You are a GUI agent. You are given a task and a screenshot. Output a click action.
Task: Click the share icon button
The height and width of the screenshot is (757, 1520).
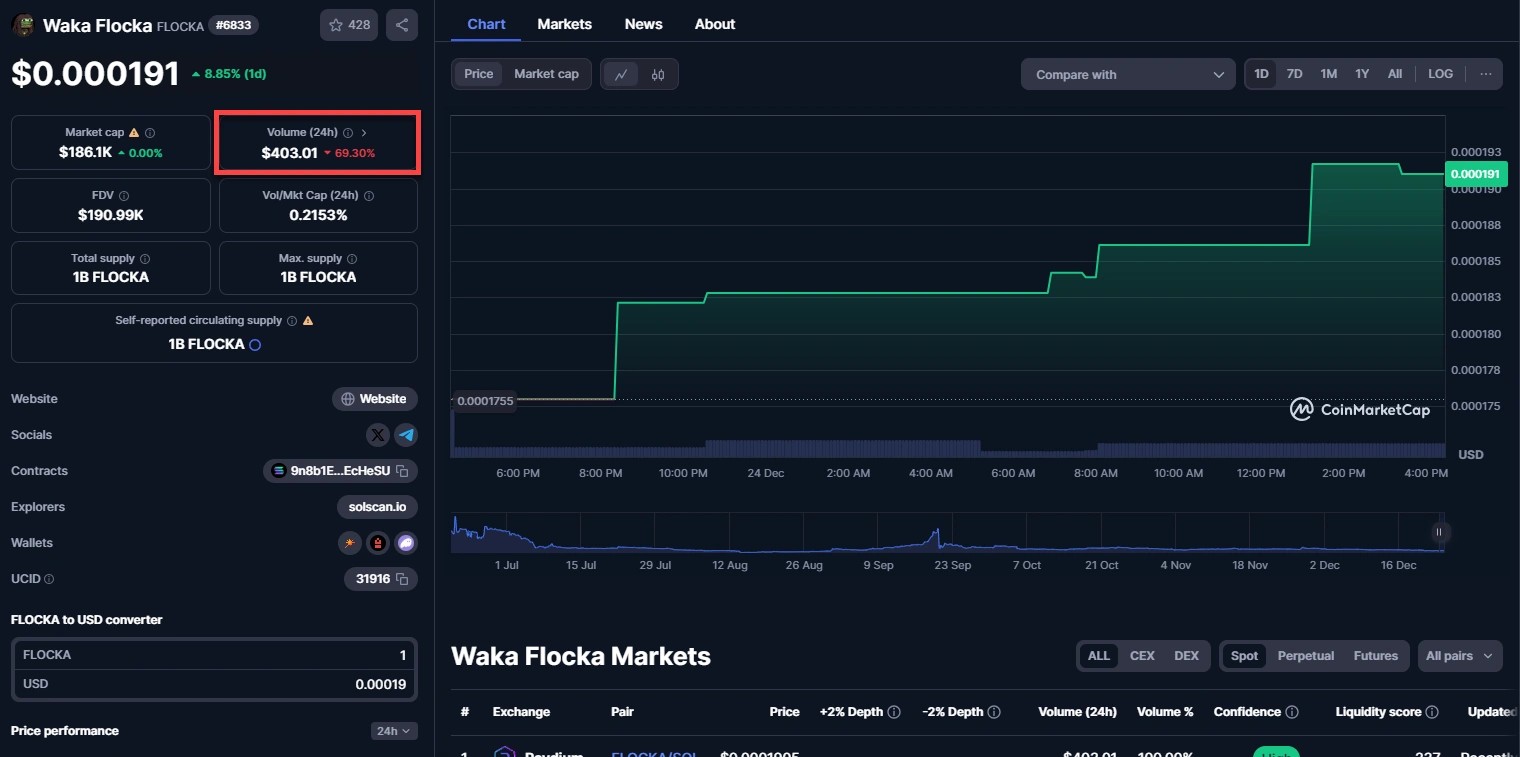[401, 25]
